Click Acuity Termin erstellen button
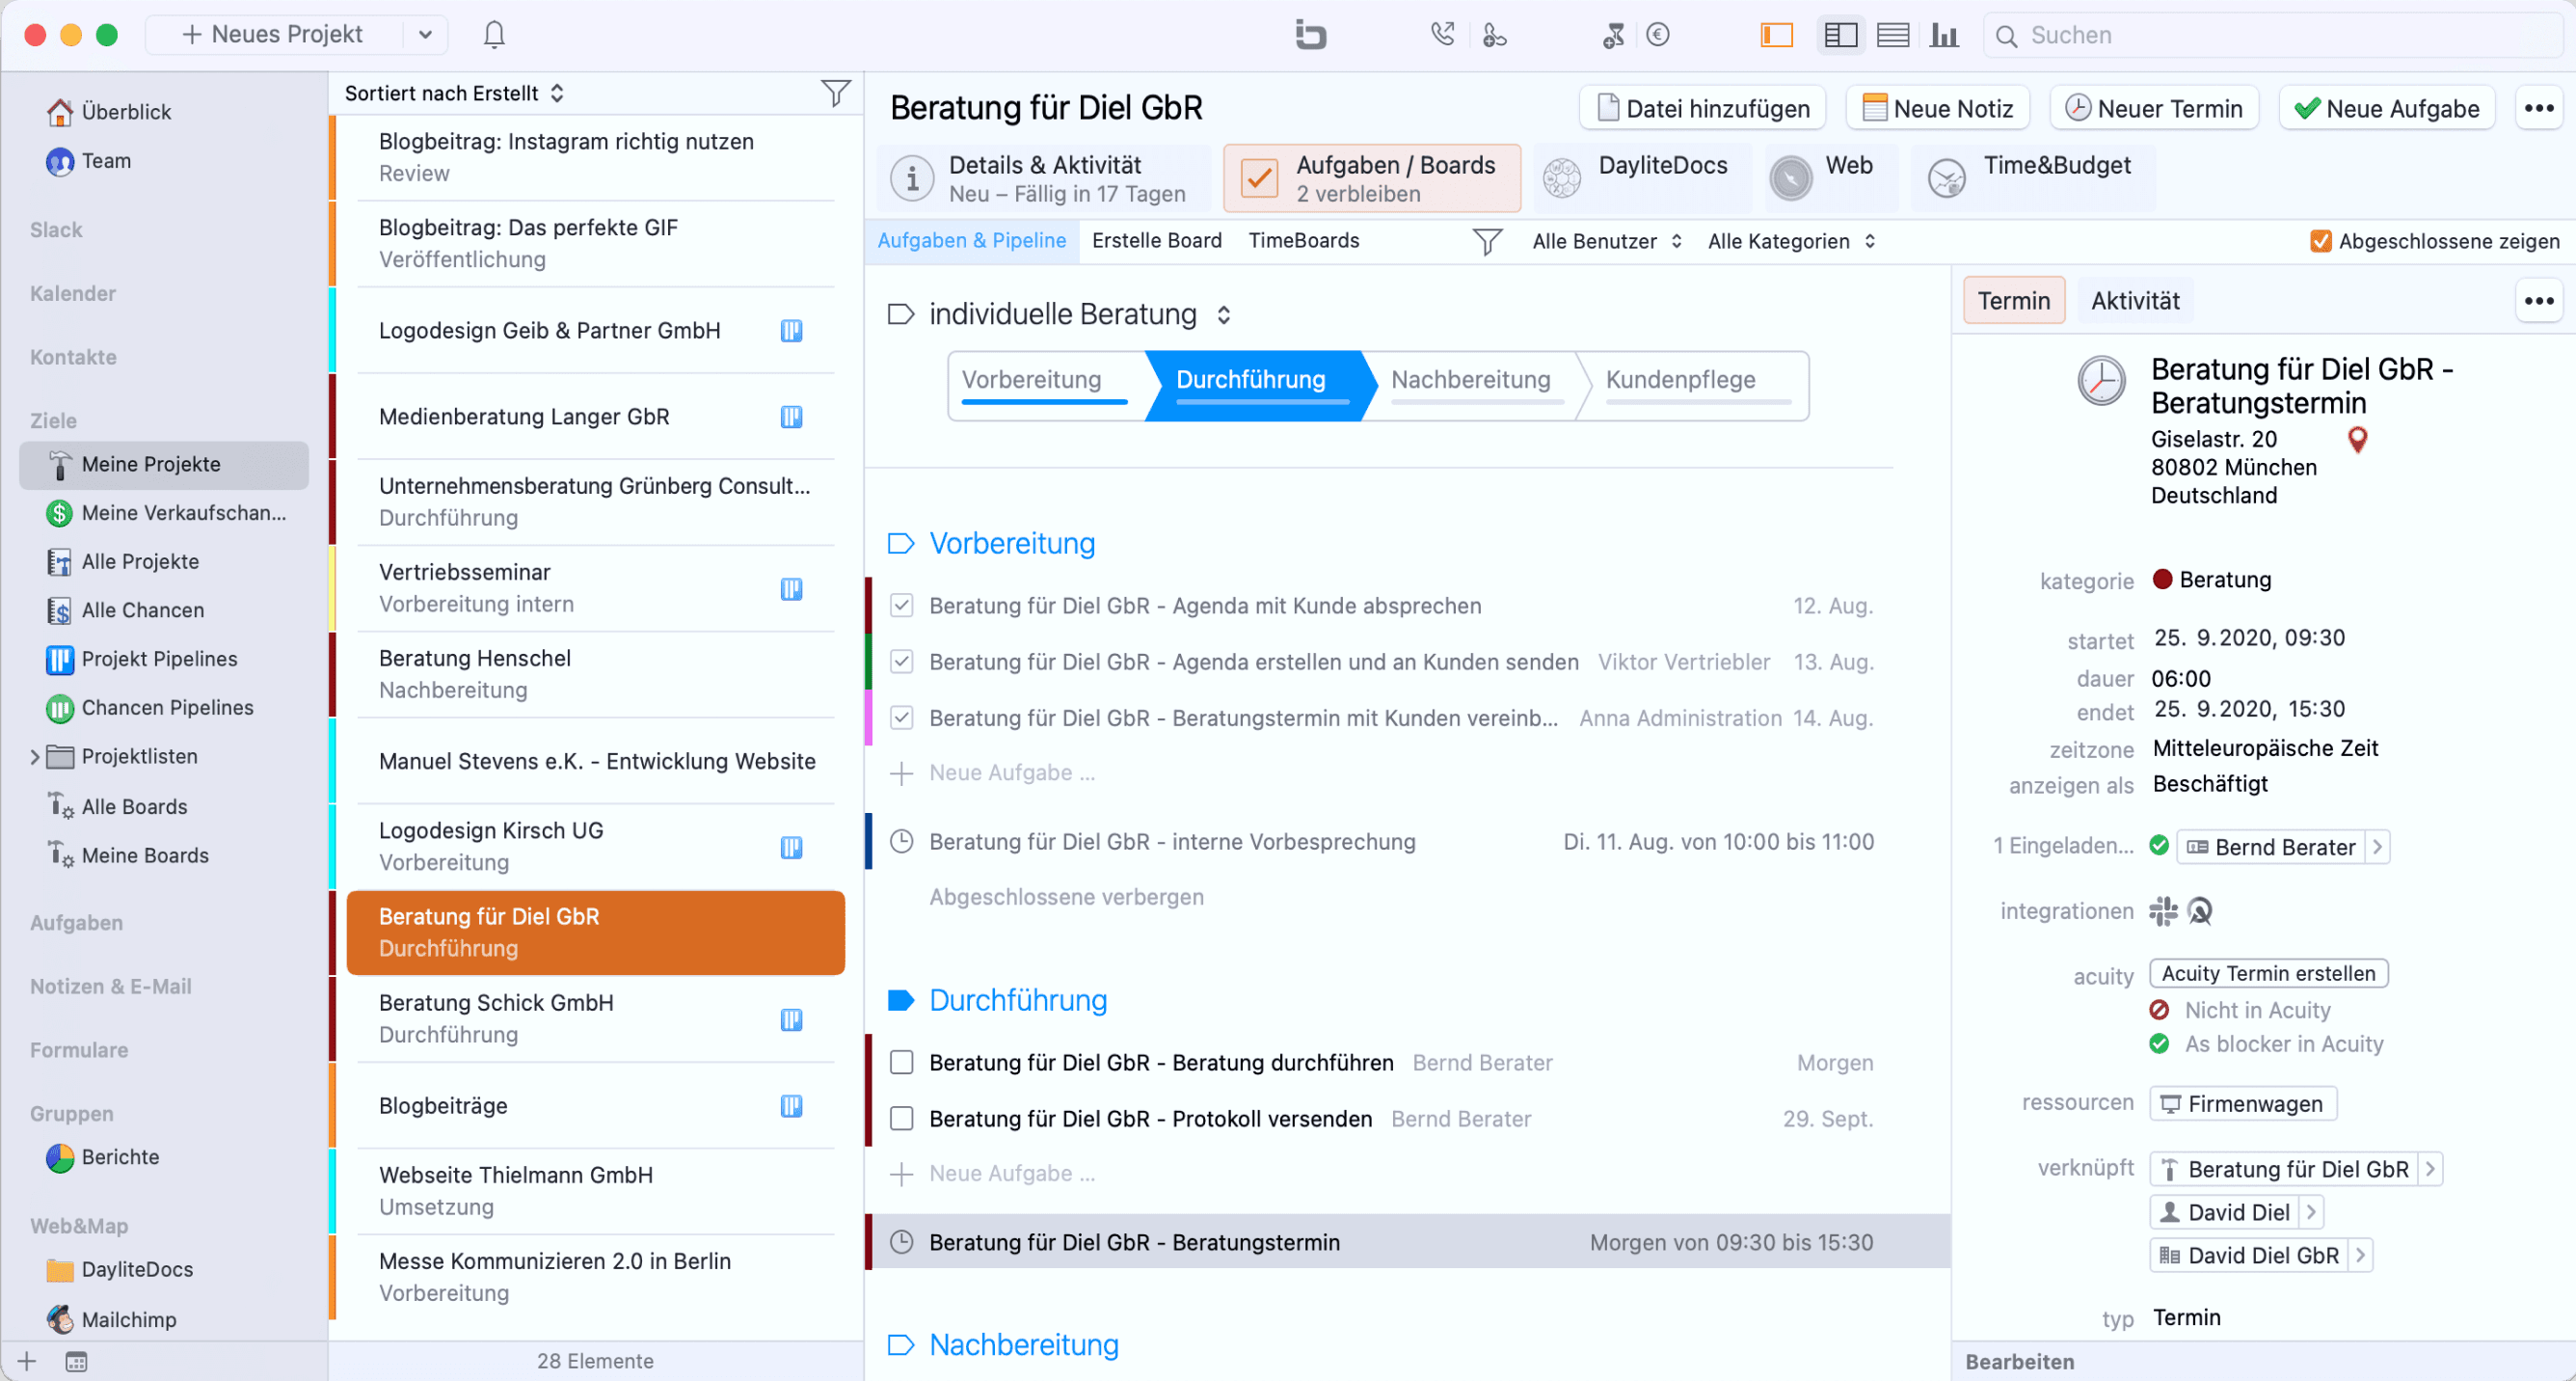 pos(2268,974)
